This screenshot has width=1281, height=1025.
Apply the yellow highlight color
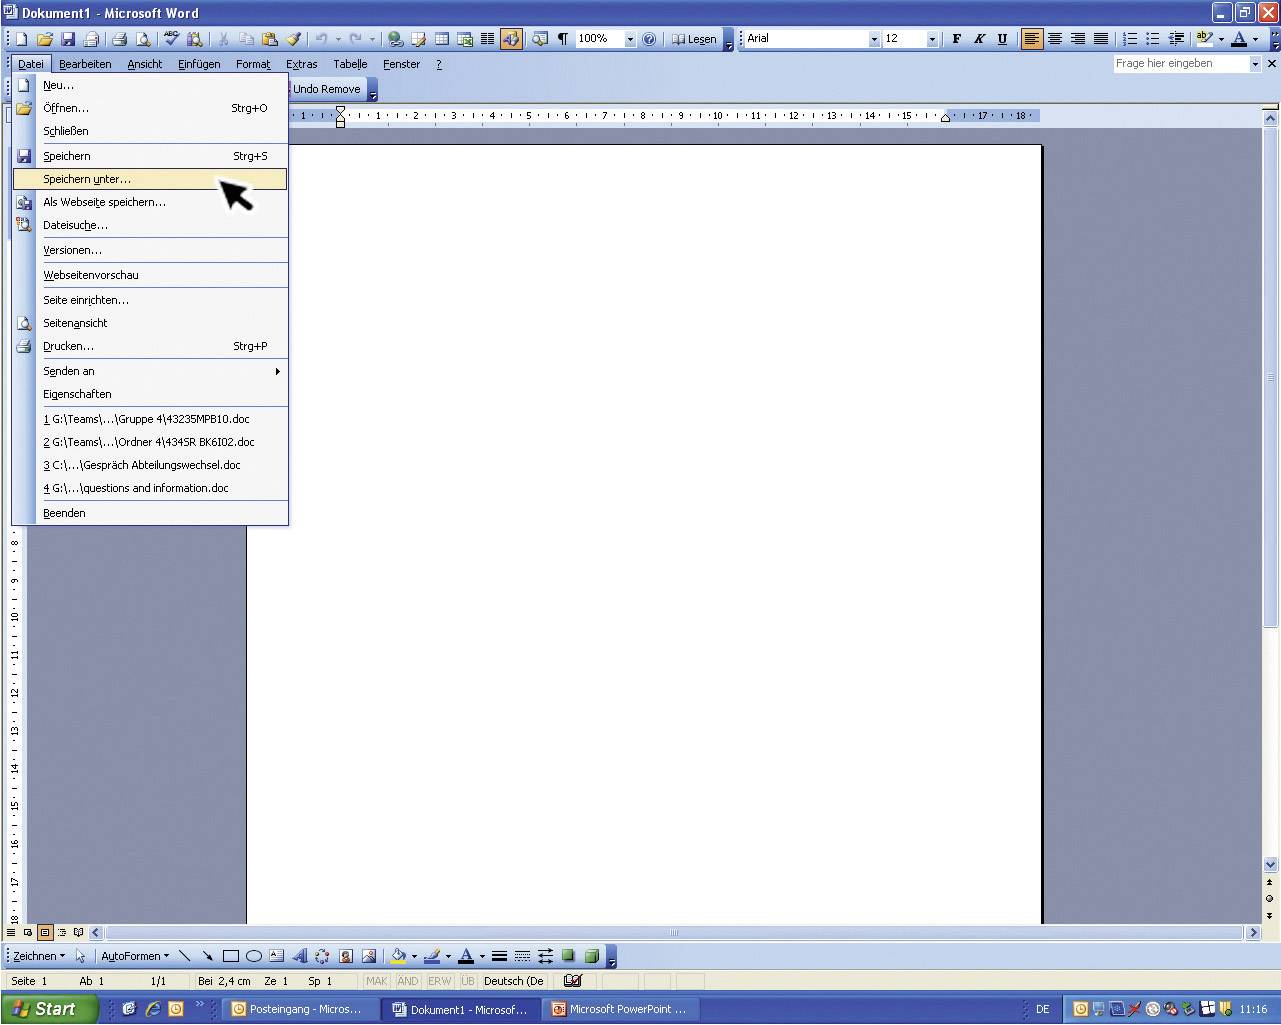pos(1204,39)
